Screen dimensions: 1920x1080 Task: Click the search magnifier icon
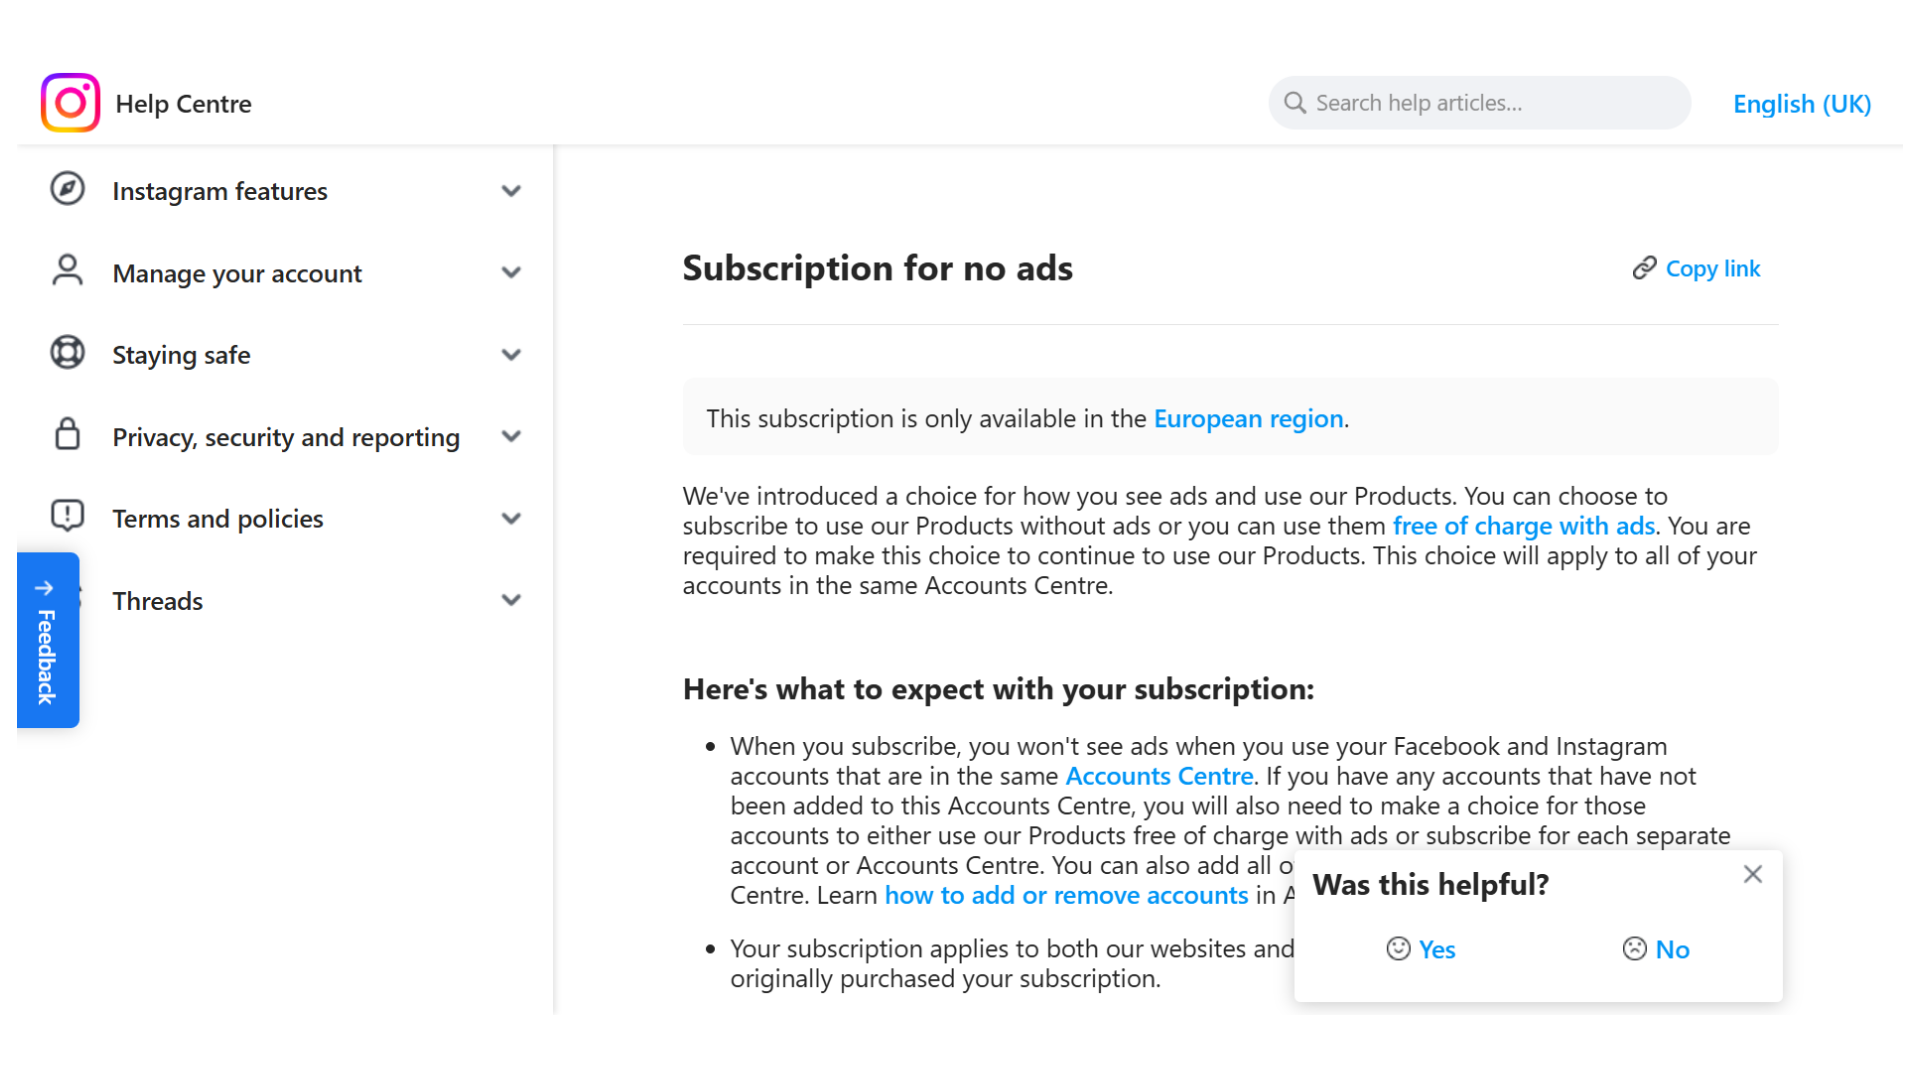point(1294,102)
